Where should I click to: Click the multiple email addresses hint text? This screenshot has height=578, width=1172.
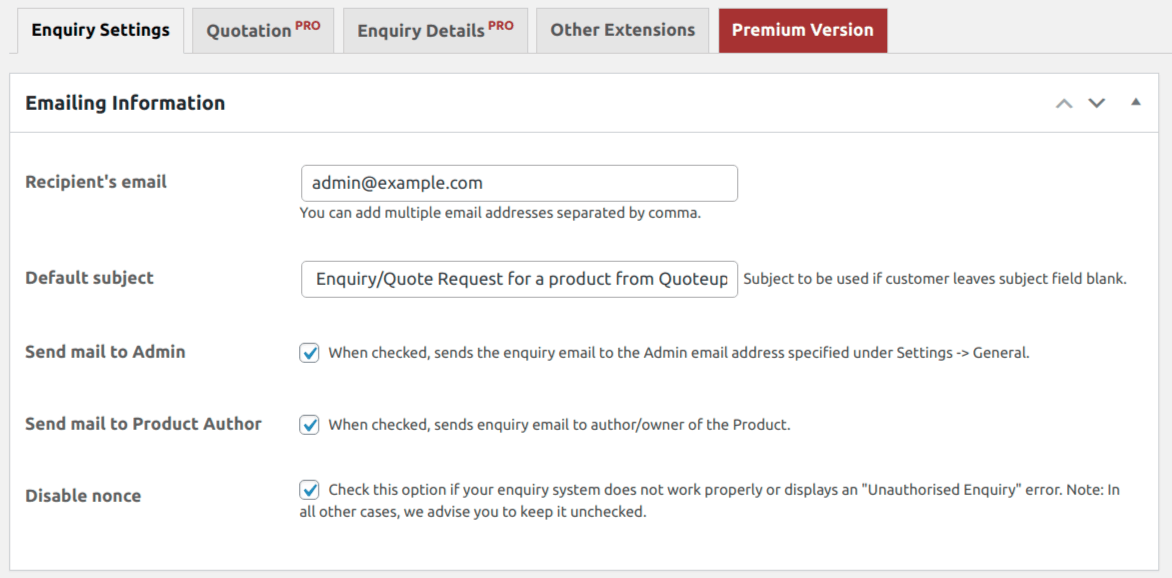point(500,213)
